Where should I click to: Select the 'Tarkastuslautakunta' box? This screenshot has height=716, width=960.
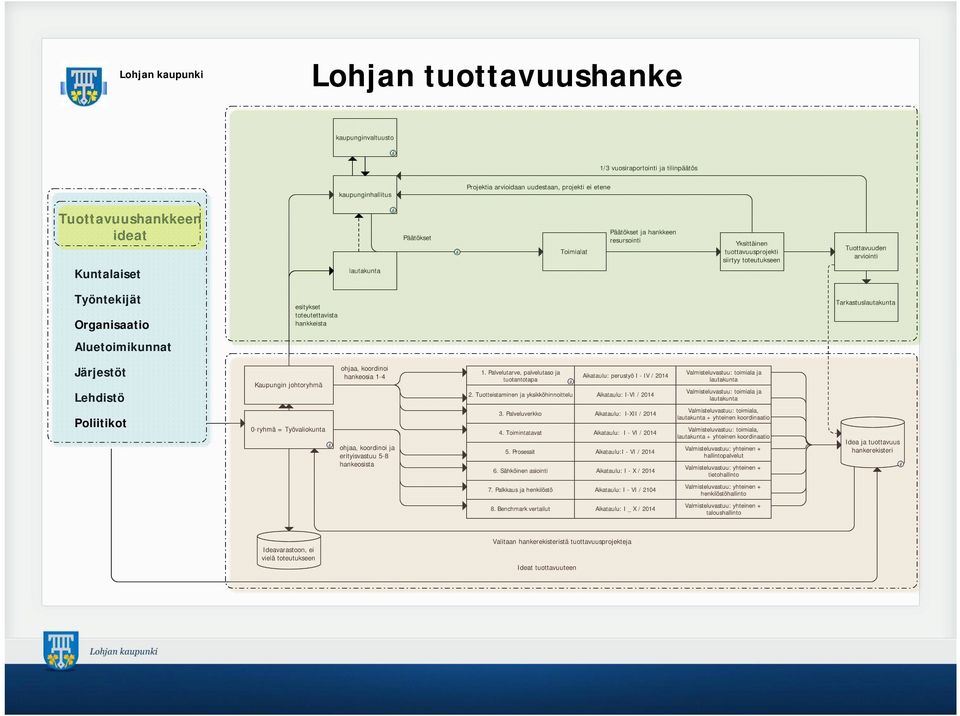point(866,303)
